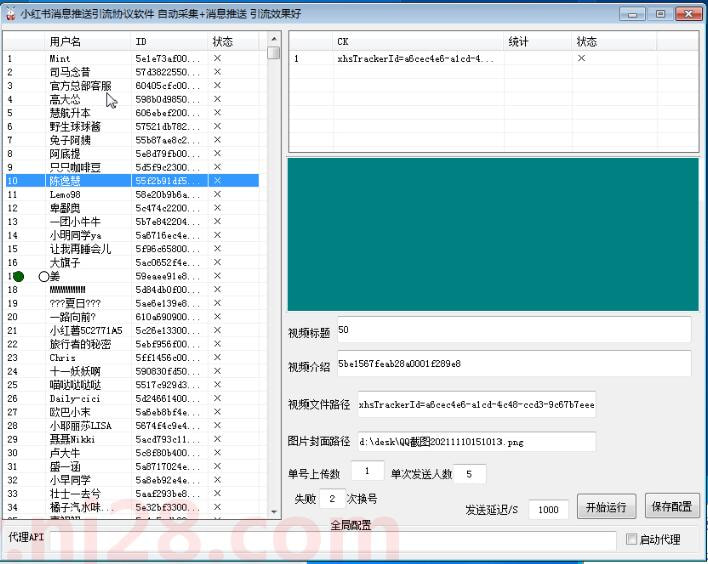
Task: Click the ID column header in user list
Action: (x=169, y=42)
